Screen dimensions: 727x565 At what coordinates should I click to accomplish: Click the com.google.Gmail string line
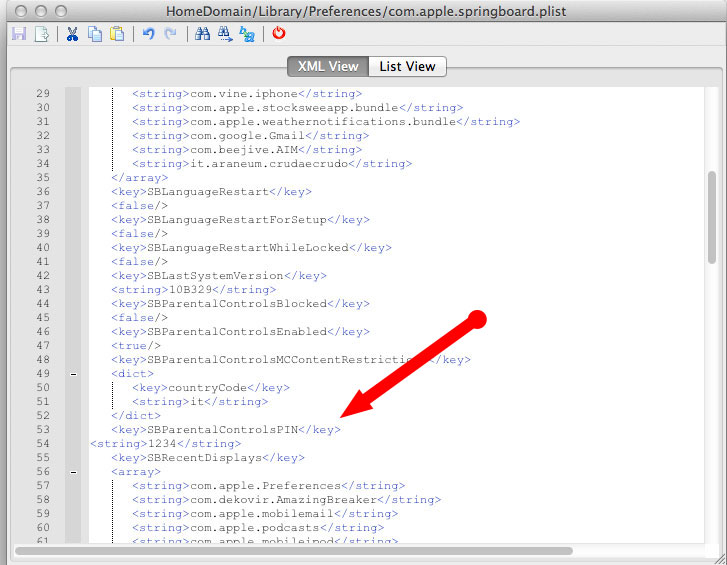(x=250, y=135)
